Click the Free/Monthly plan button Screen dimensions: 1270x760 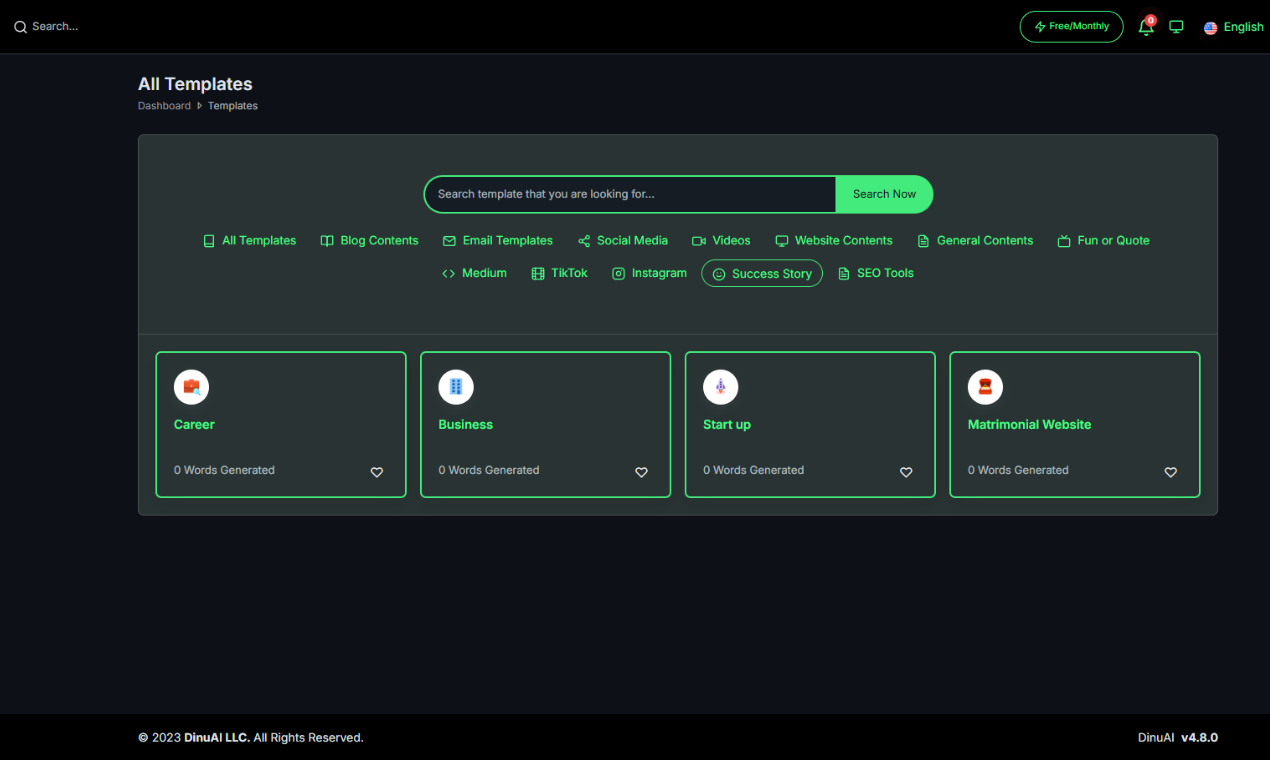tap(1072, 27)
